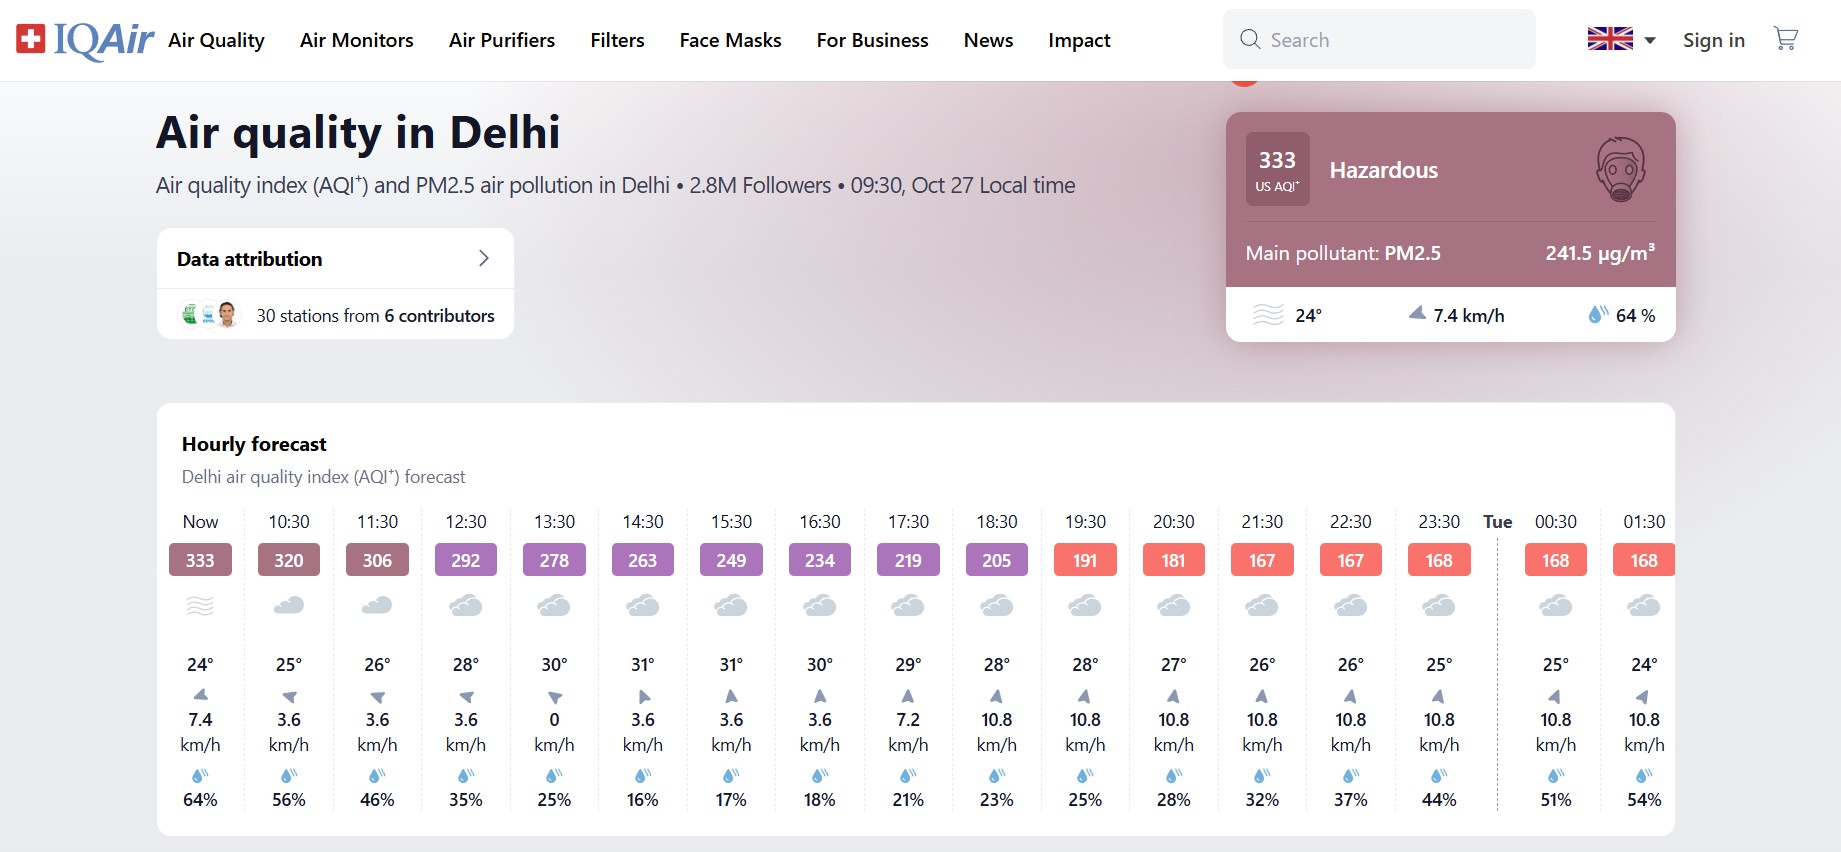Click the Sign in link
The image size is (1841, 852).
tap(1713, 40)
